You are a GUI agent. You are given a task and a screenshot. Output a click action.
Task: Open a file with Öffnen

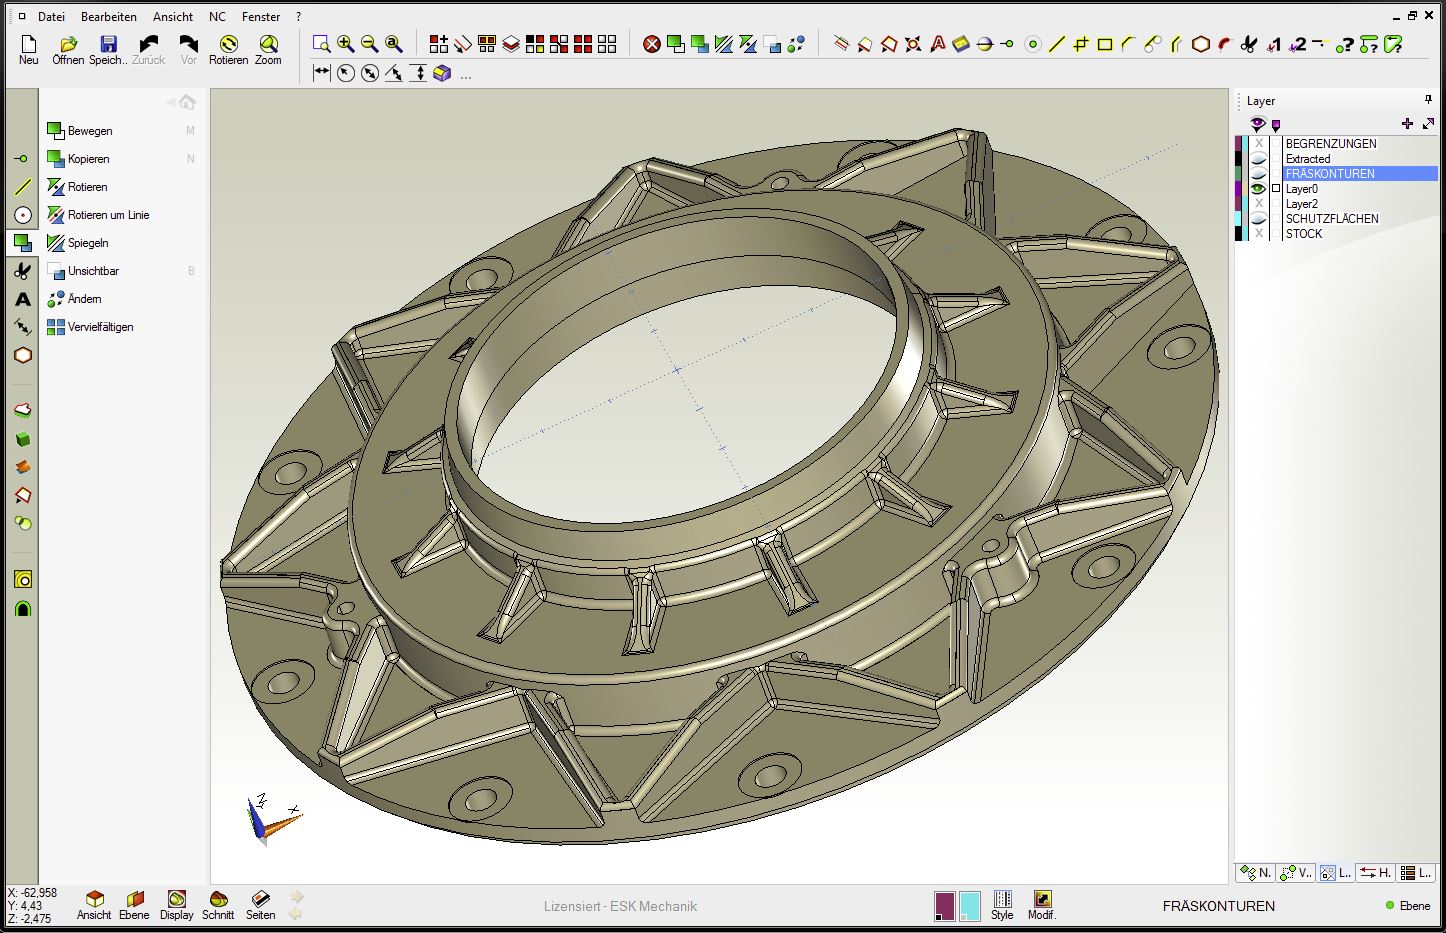[x=68, y=50]
